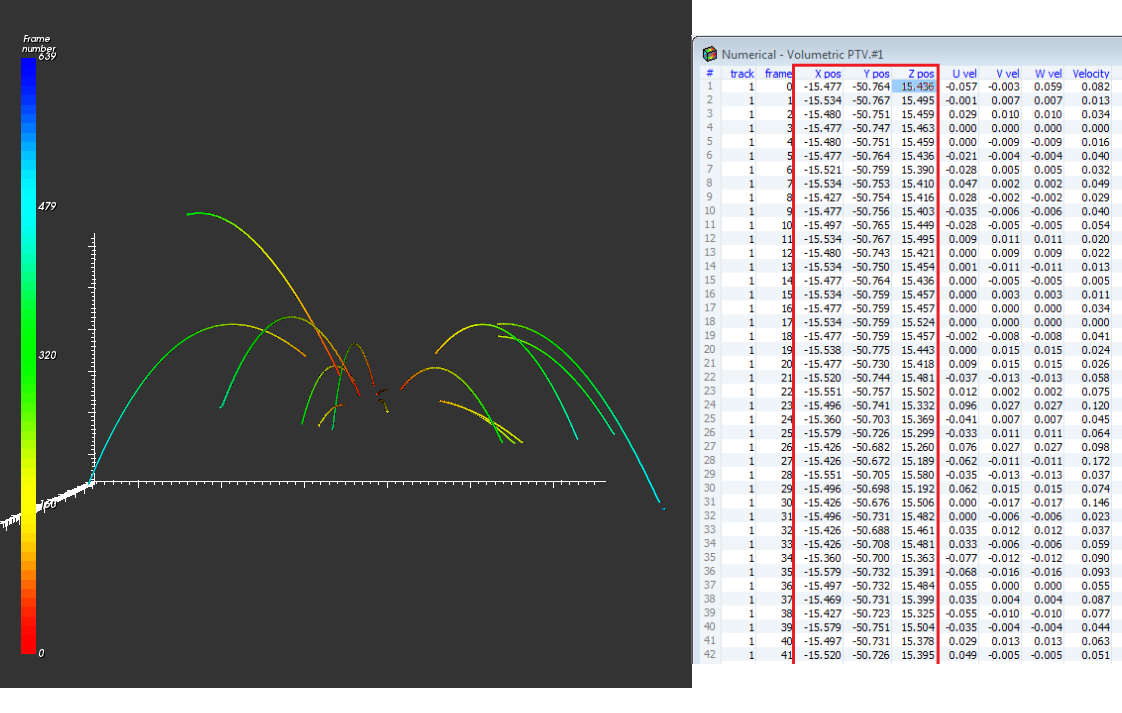Sort the table by the V vel column
This screenshot has height=713, width=1122.
(1006, 73)
